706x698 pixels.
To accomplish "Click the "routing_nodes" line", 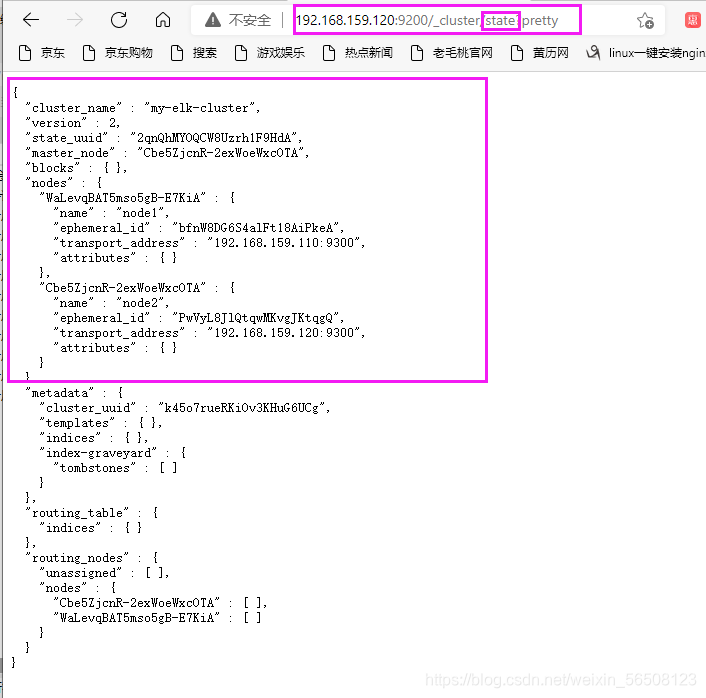I will 92,558.
